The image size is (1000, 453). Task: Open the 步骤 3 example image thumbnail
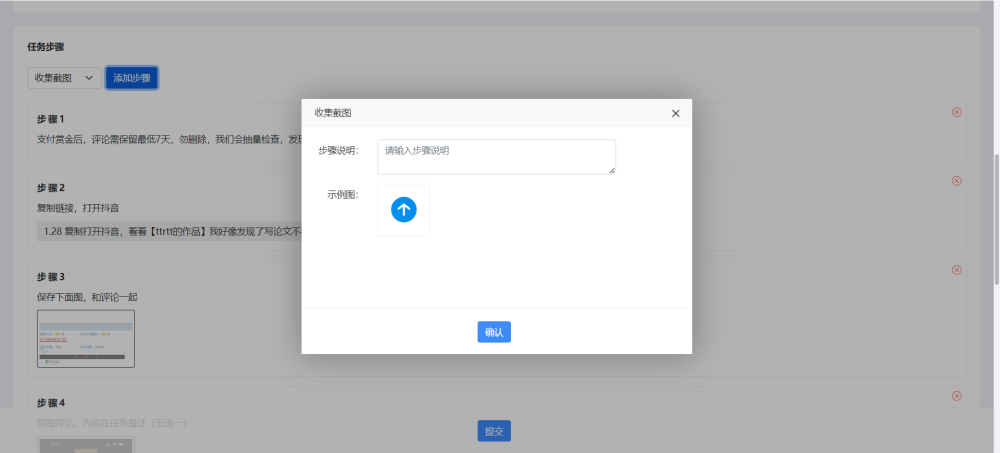(x=86, y=338)
